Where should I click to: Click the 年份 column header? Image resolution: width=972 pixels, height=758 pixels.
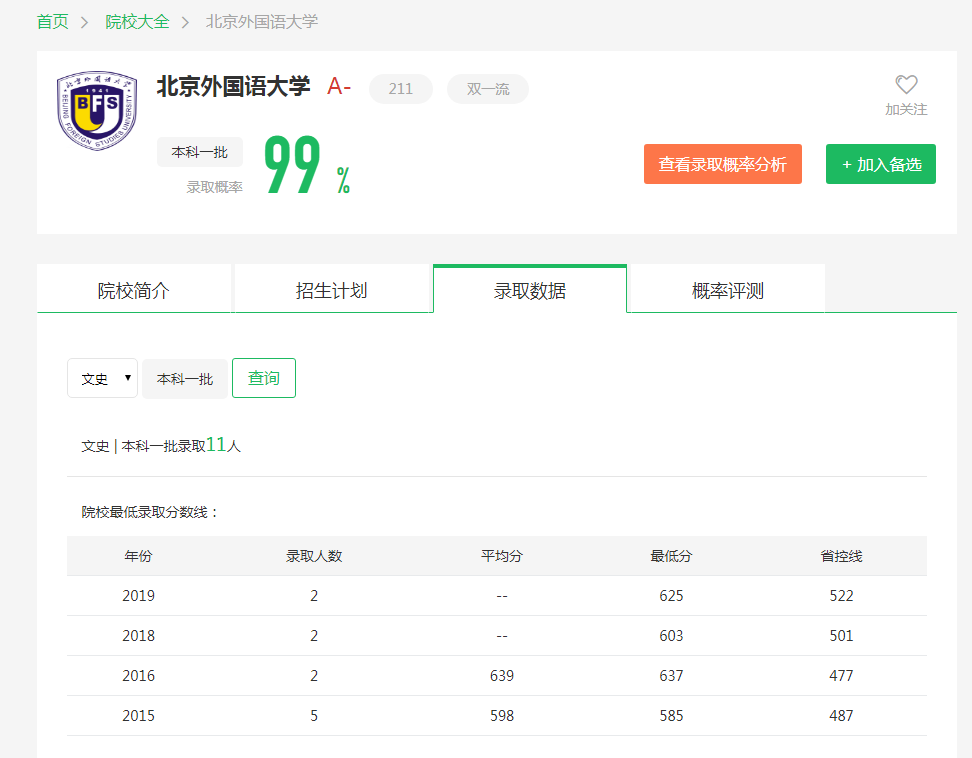138,556
